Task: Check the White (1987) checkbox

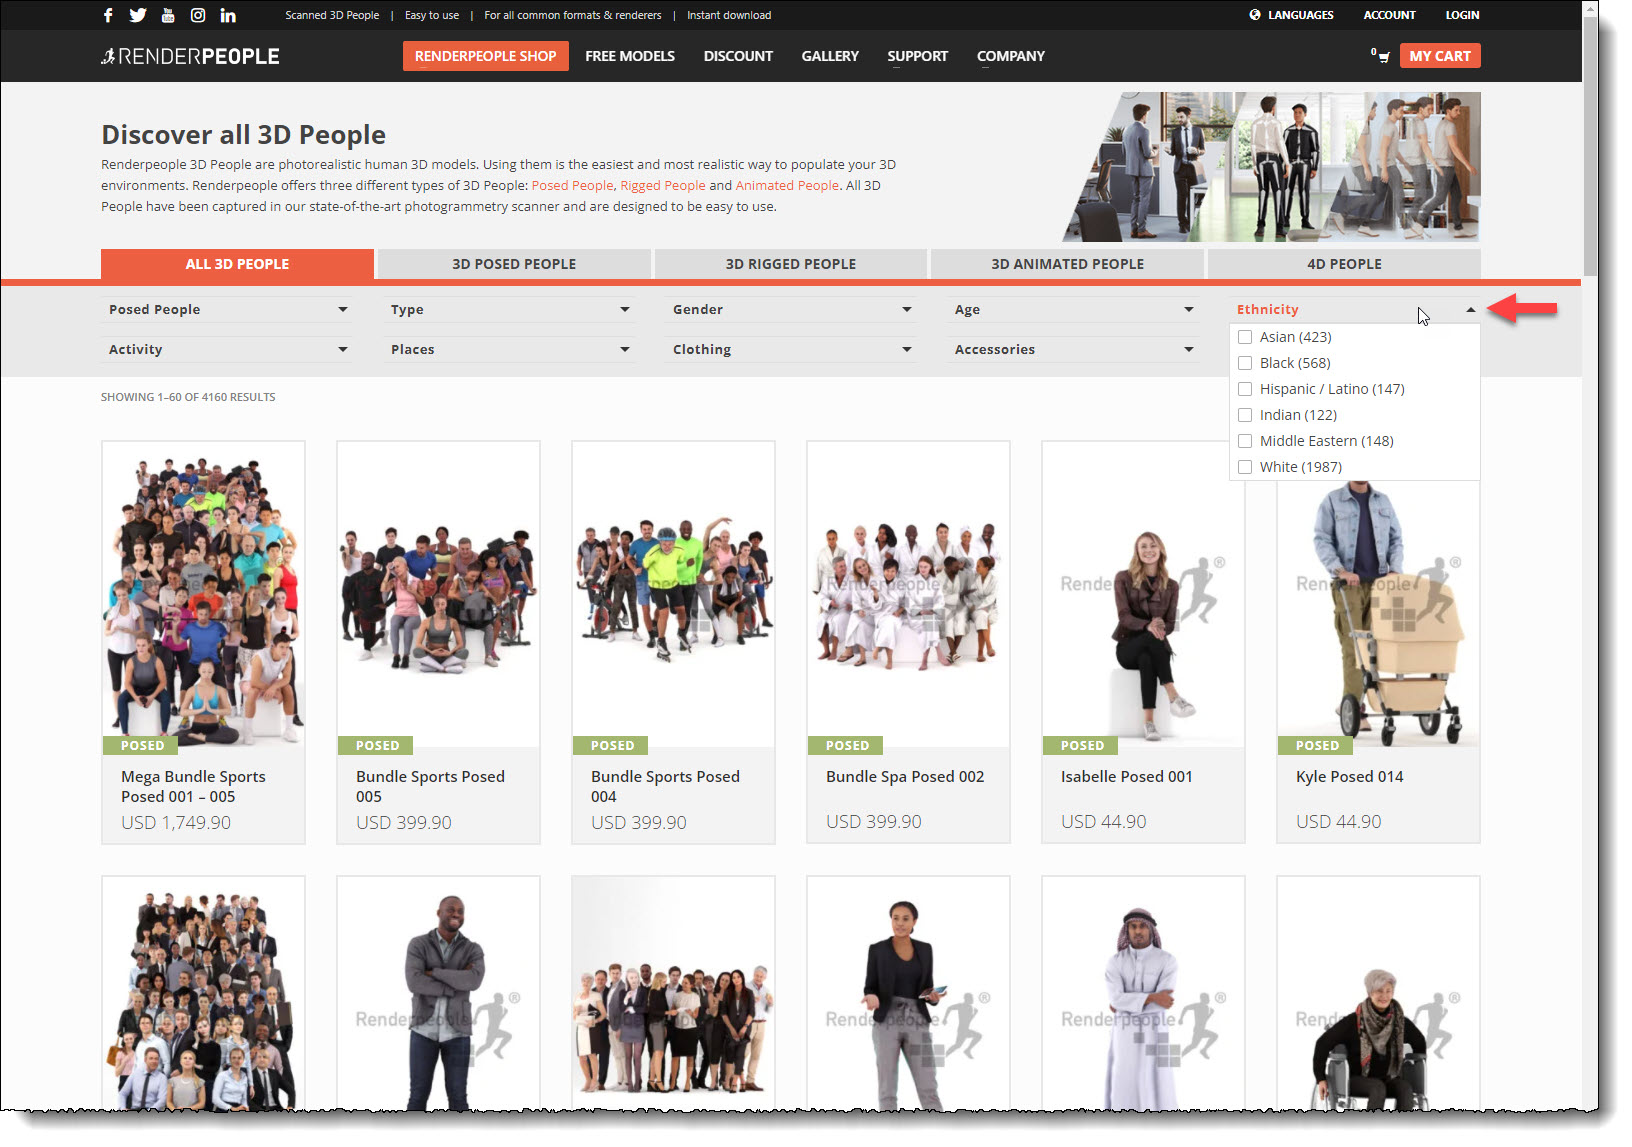Action: [1245, 467]
